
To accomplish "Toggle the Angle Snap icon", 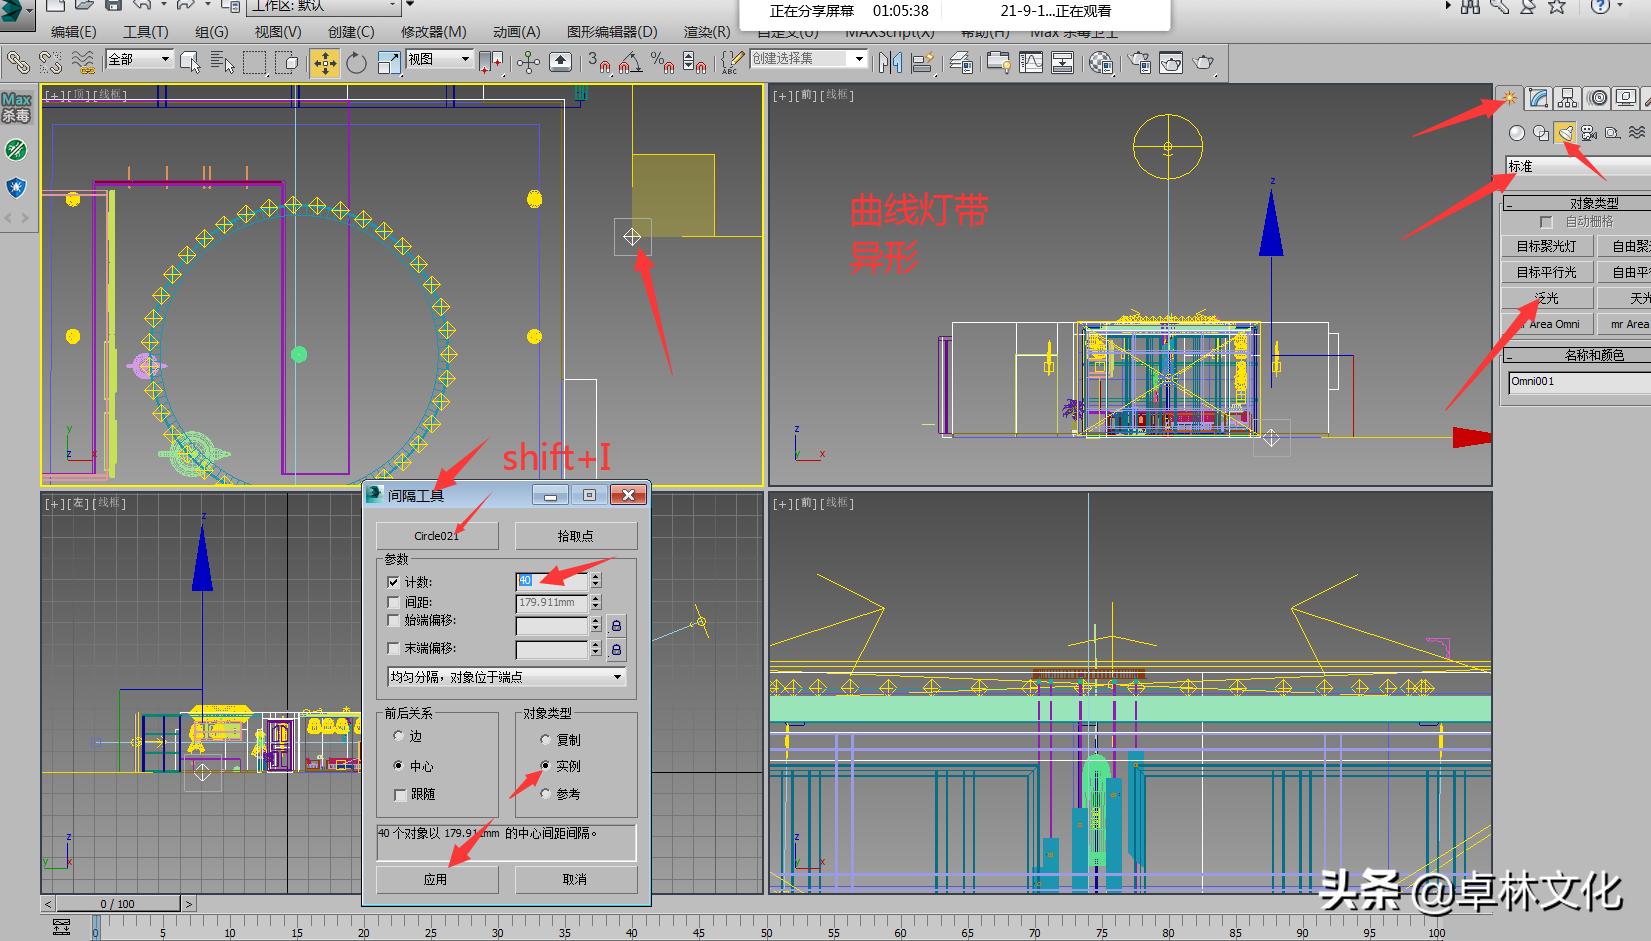I will coord(629,63).
